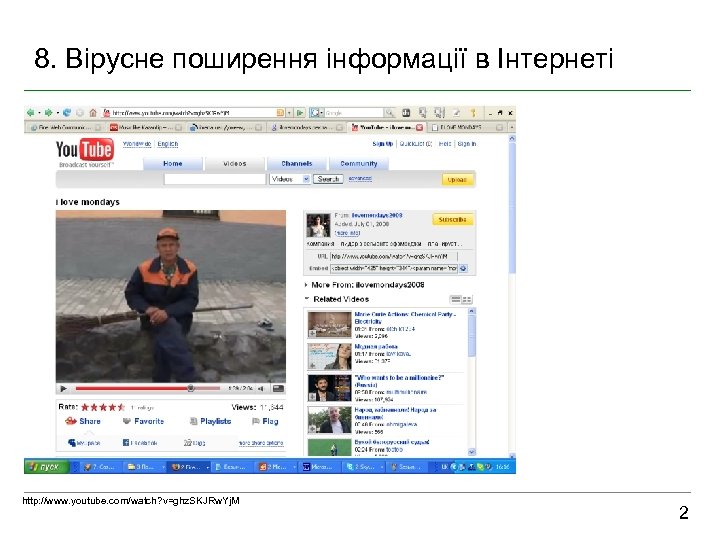Play the video with the play button
This screenshot has height=540, width=720.
pyautogui.click(x=63, y=388)
